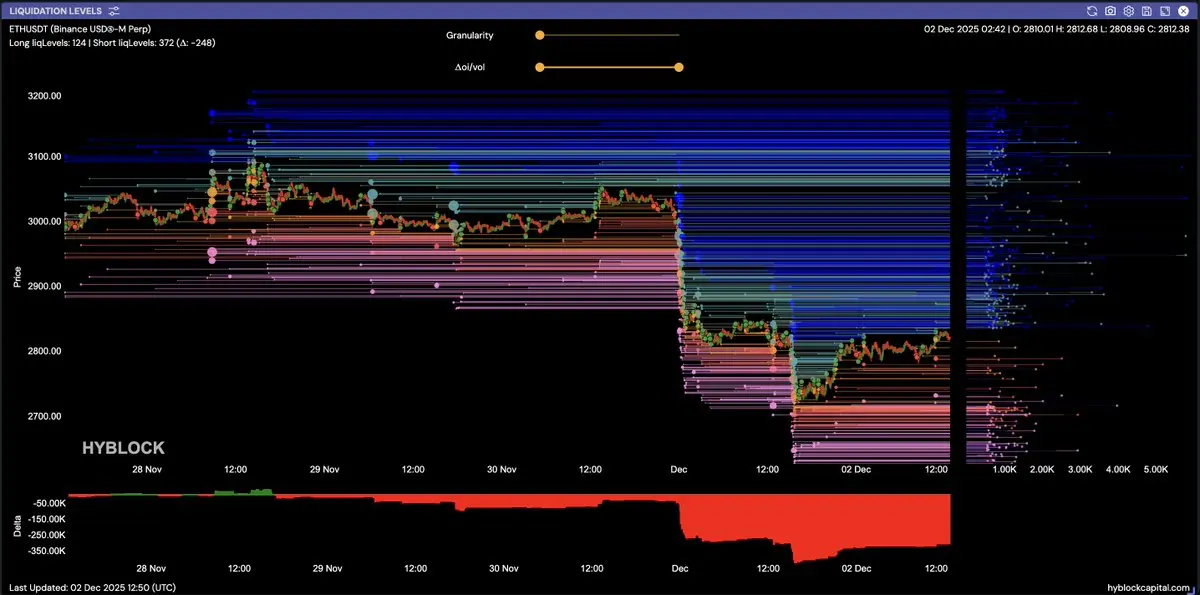The image size is (1200, 595).
Task: Click the 3100.00 price axis label
Action: tap(43, 157)
